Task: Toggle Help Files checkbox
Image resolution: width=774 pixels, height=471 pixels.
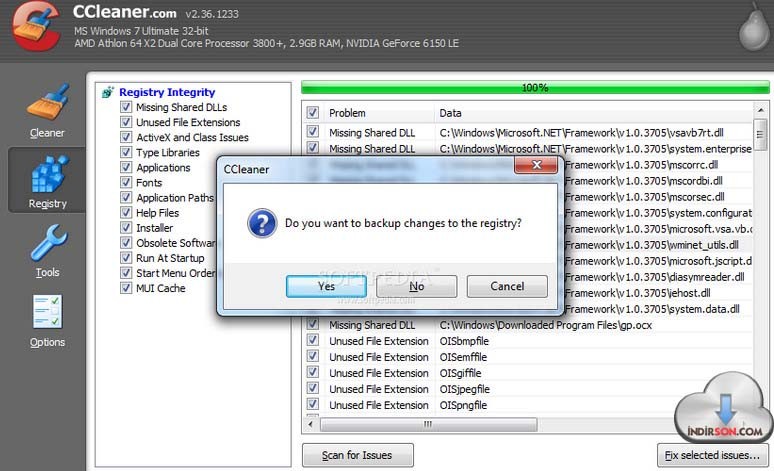Action: click(x=126, y=212)
